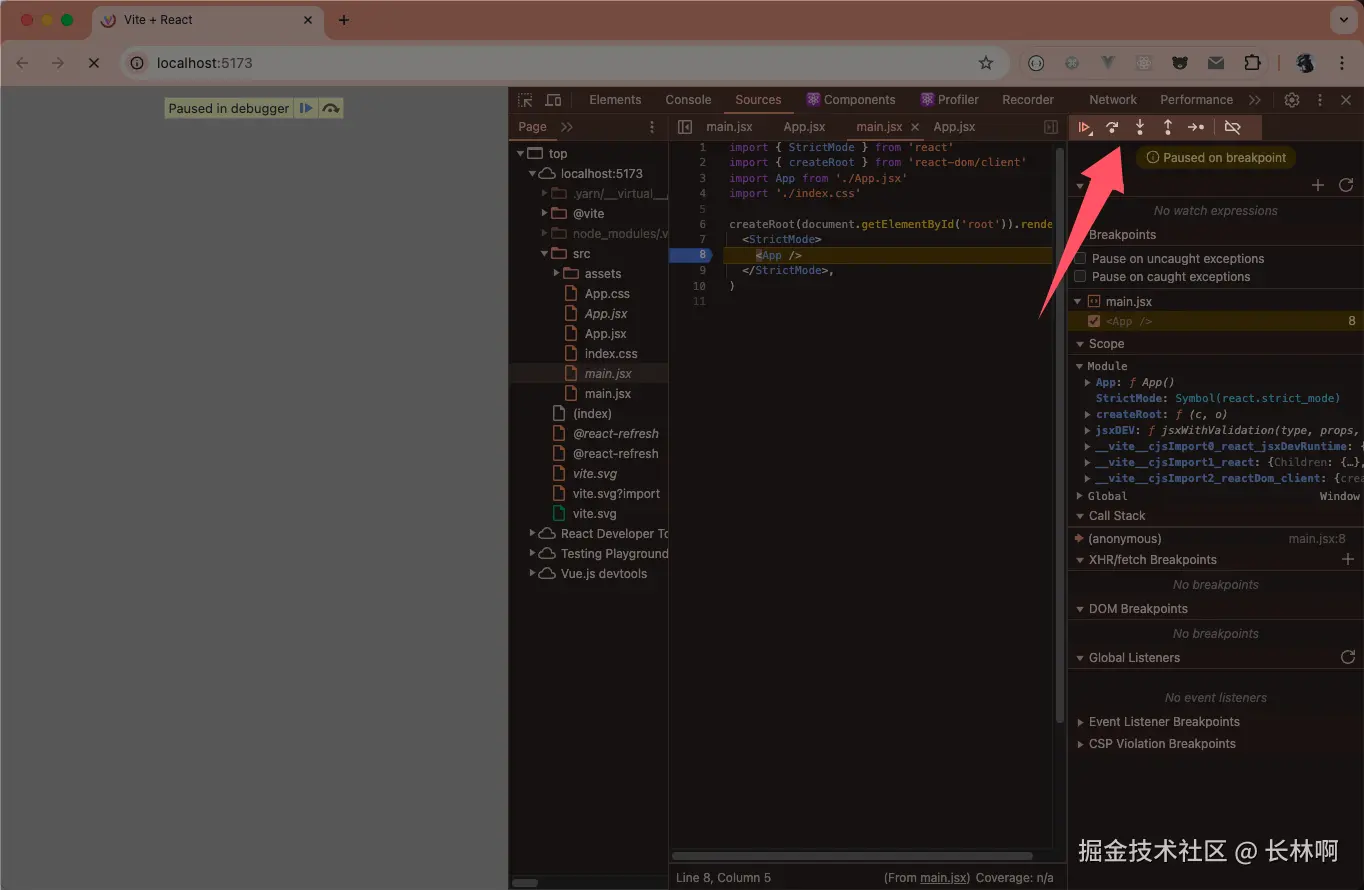1364x890 pixels.
Task: Enable Pause on uncaught exceptions
Action: pos(1080,259)
